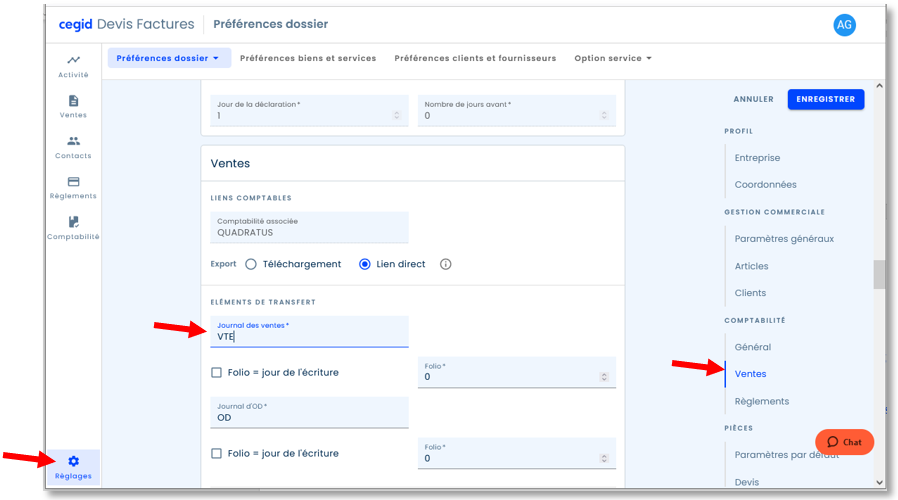Adjust the Nombre de jours avant stepper

pyautogui.click(x=604, y=116)
